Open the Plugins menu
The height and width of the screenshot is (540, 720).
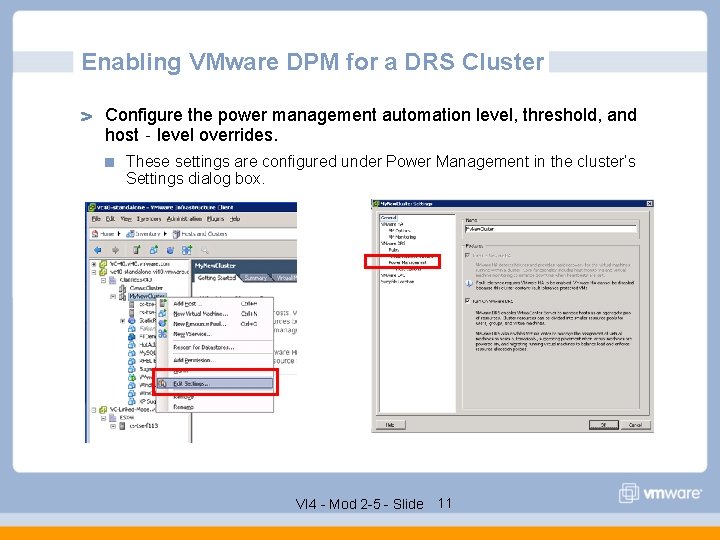pos(215,219)
